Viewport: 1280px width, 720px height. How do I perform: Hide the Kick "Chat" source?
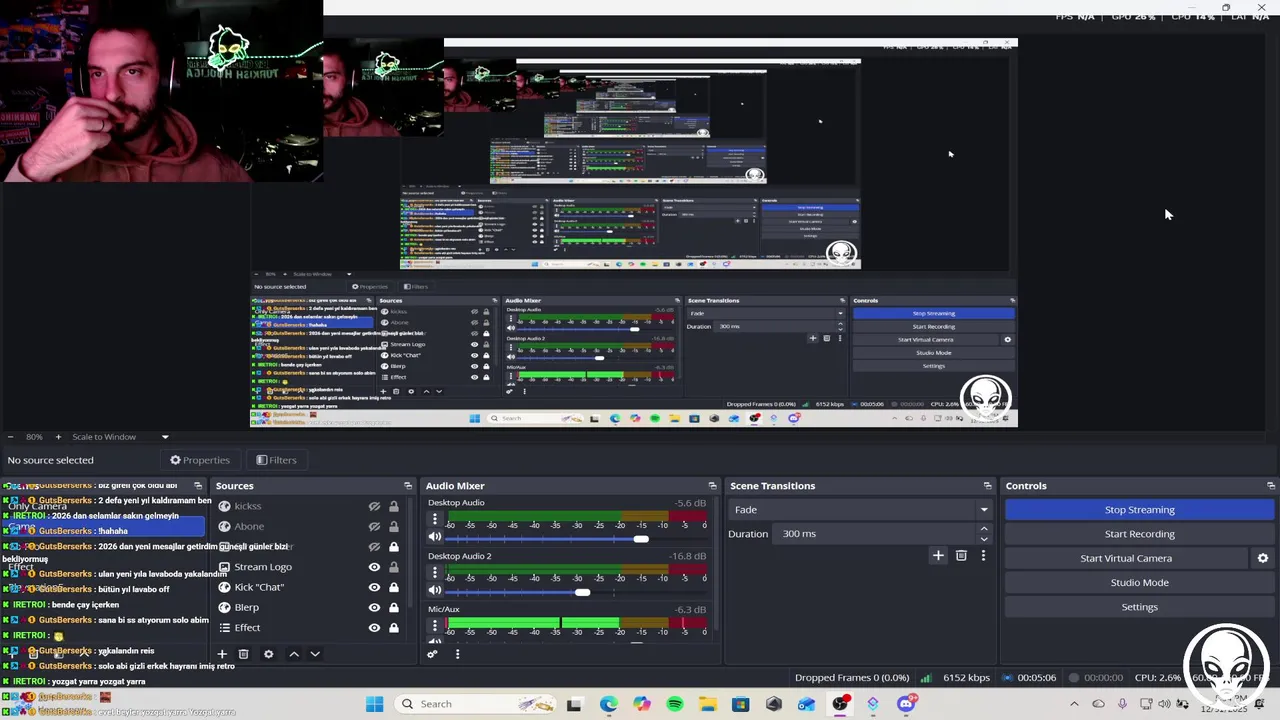(374, 587)
